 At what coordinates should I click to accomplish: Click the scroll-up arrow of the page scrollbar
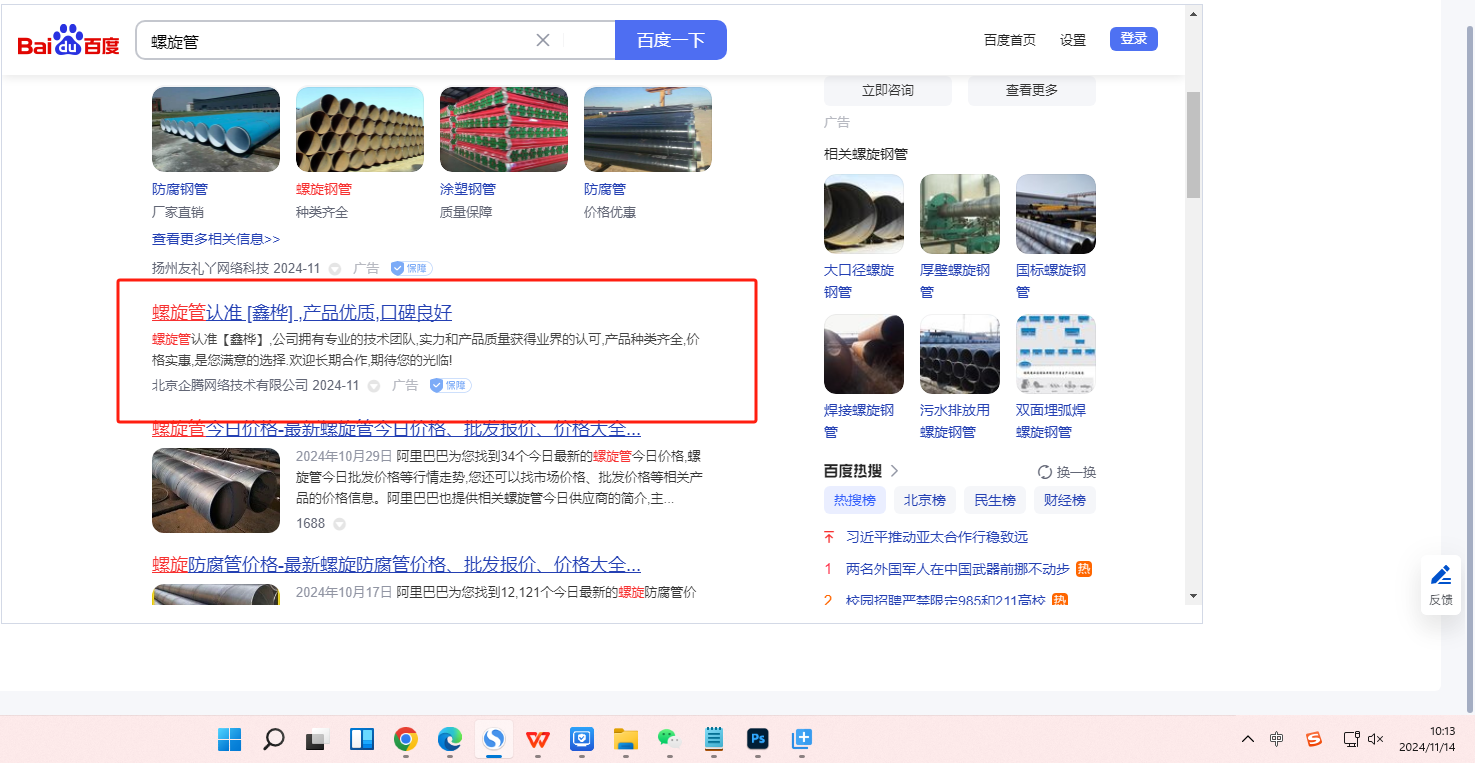pyautogui.click(x=1193, y=14)
